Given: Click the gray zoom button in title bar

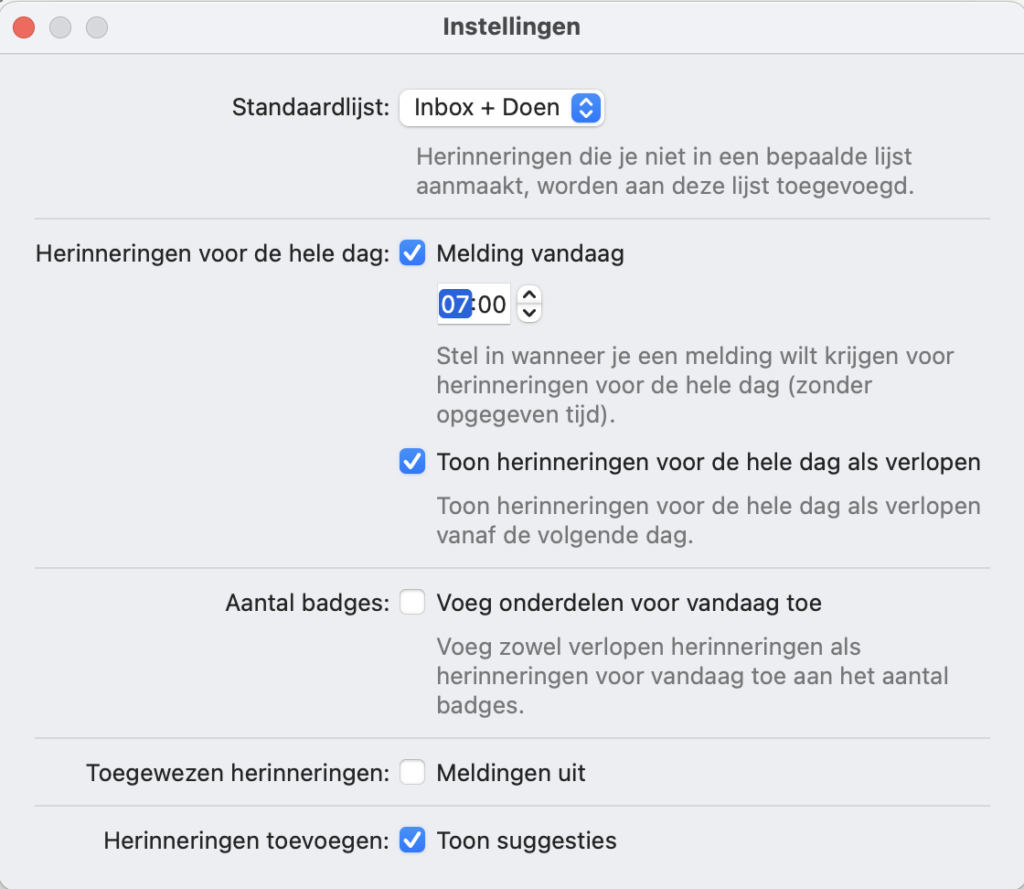Looking at the screenshot, I should (x=96, y=27).
